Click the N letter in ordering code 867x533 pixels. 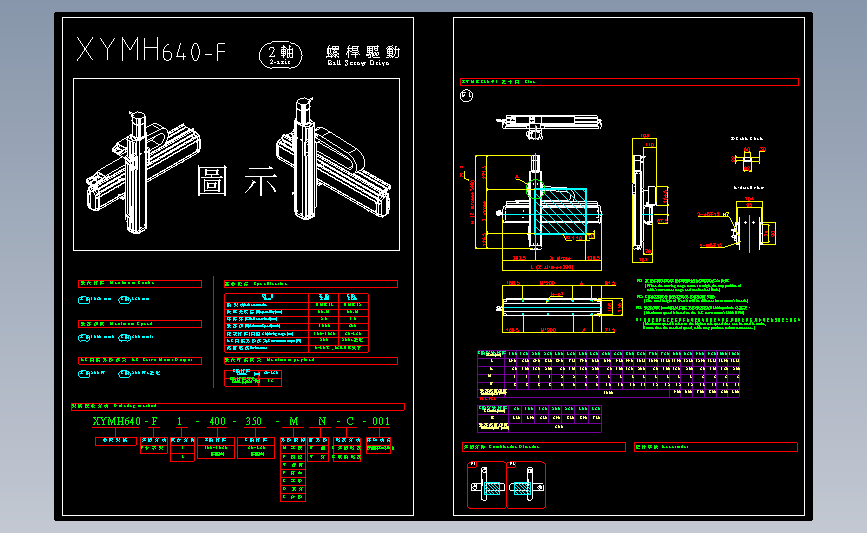322,421
